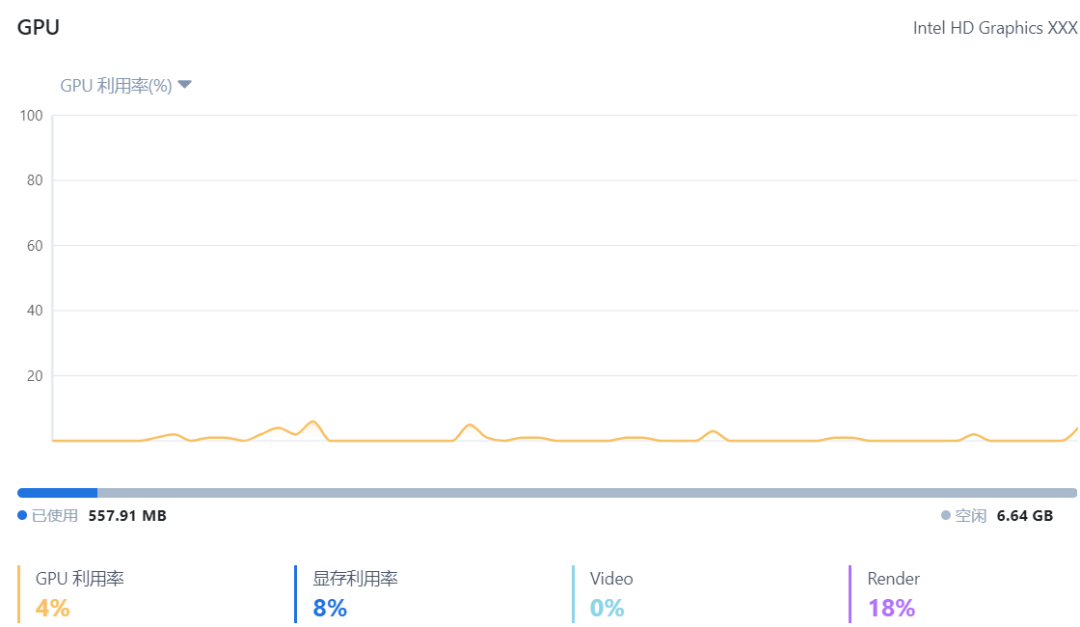Click the Intel HD Graphics XXX device name
The width and height of the screenshot is (1080, 627).
pyautogui.click(x=995, y=28)
